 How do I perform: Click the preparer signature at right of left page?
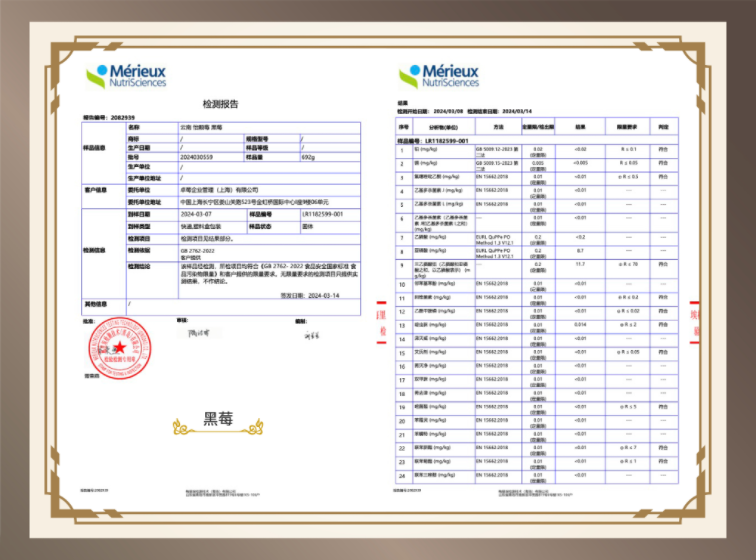[312, 335]
